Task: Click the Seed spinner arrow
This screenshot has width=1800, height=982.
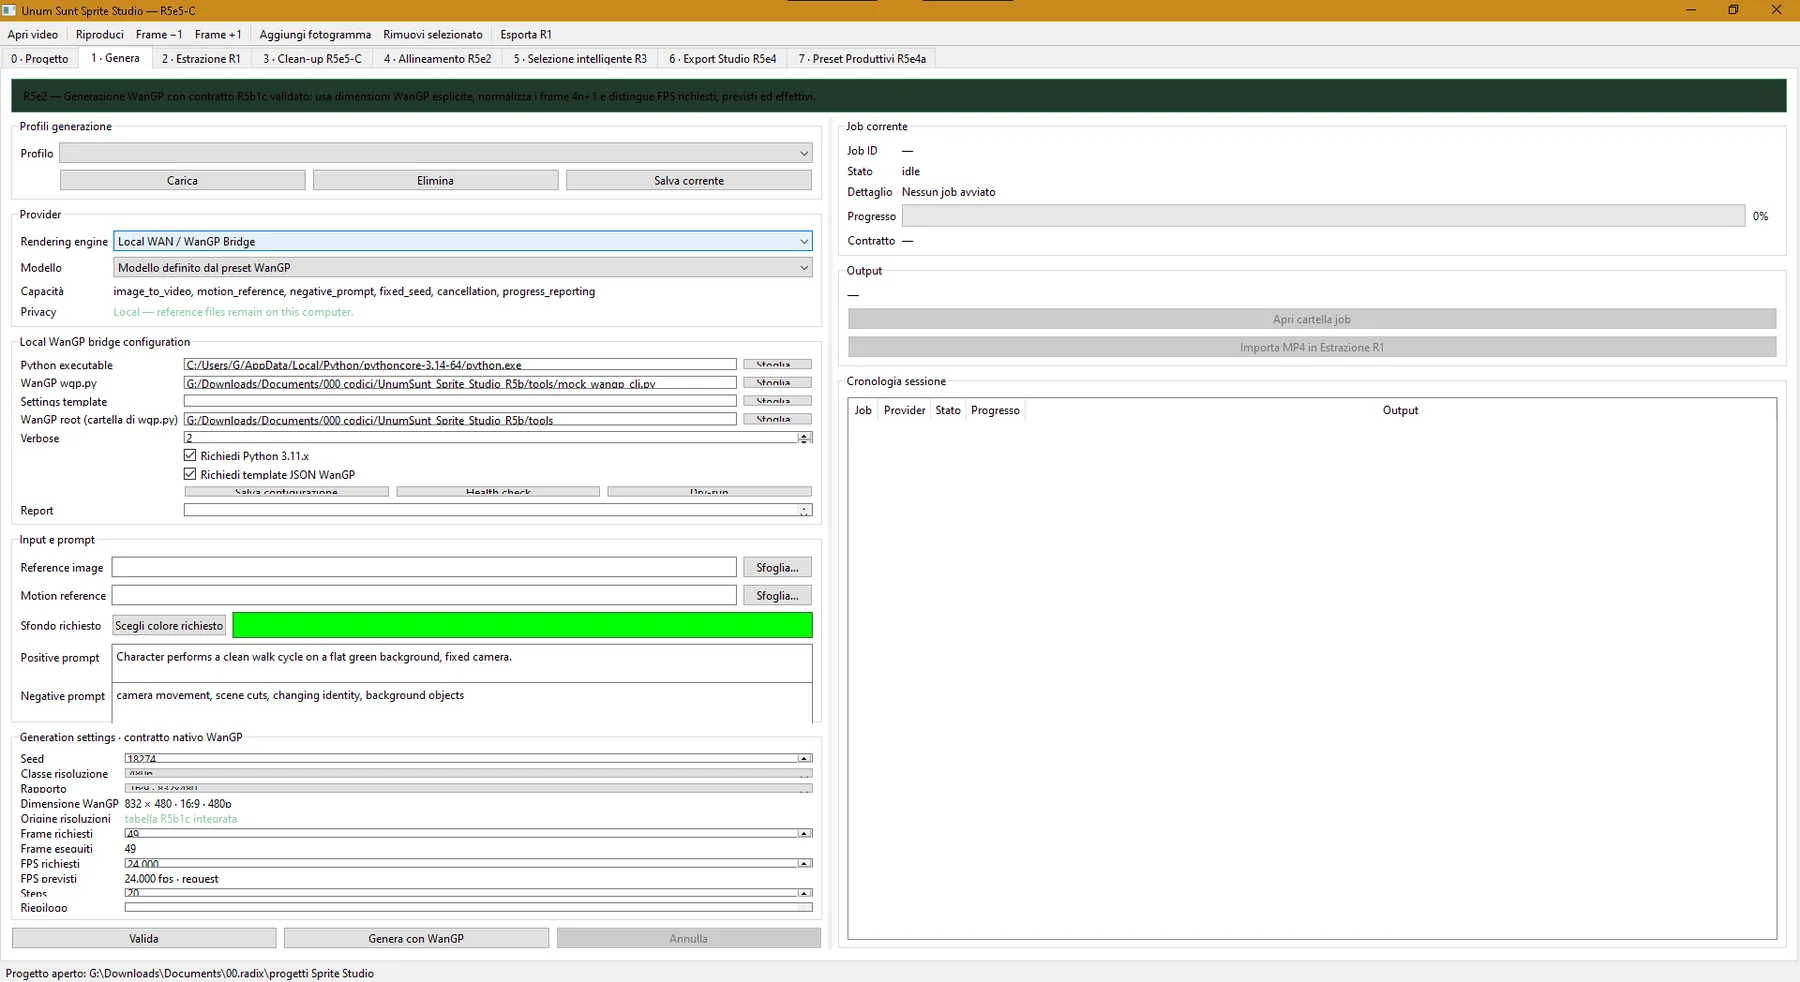Action: [x=804, y=758]
